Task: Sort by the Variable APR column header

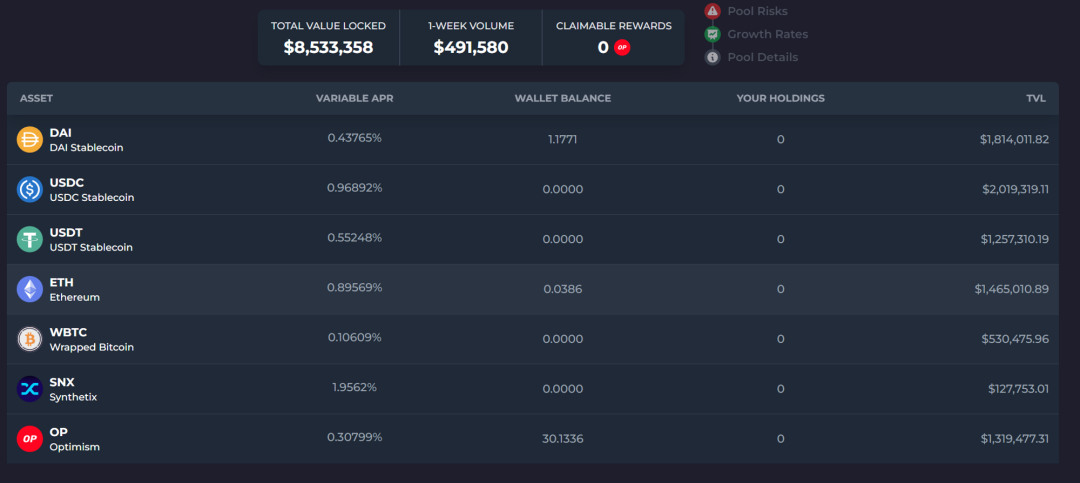Action: pyautogui.click(x=354, y=98)
